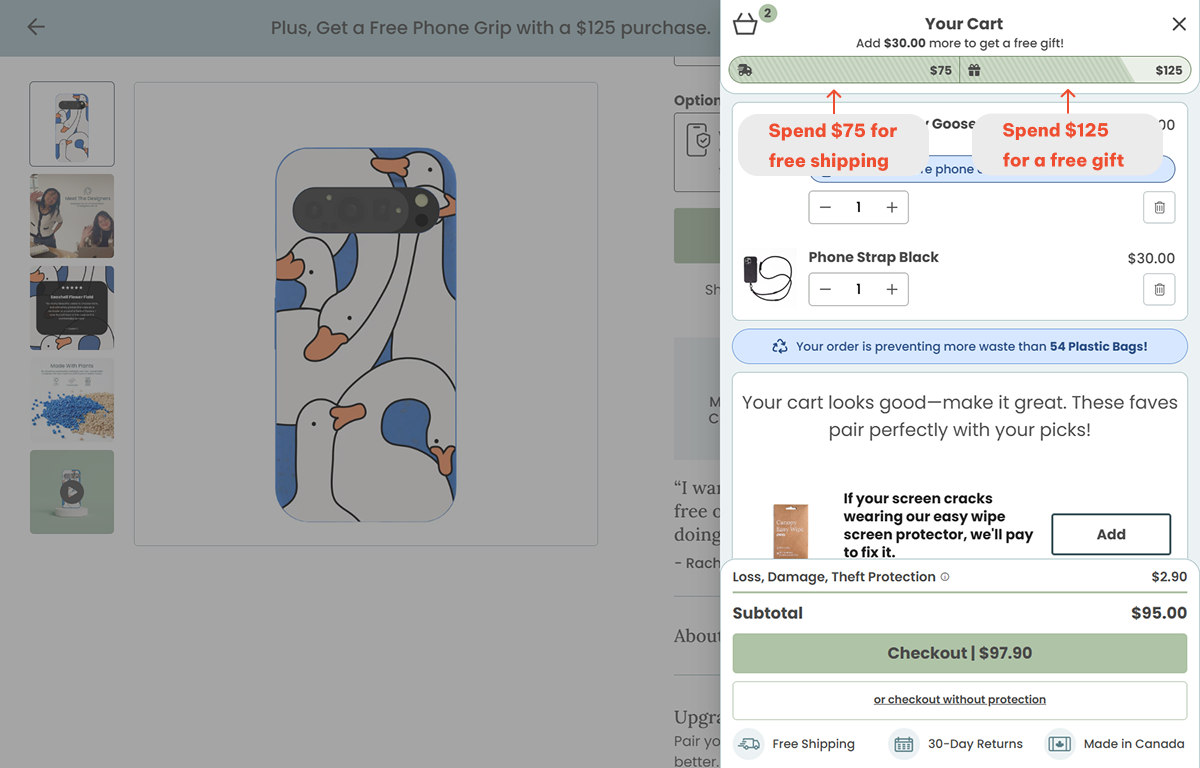1200x768 pixels.
Task: Decrease the goose case quantity
Action: (825, 208)
